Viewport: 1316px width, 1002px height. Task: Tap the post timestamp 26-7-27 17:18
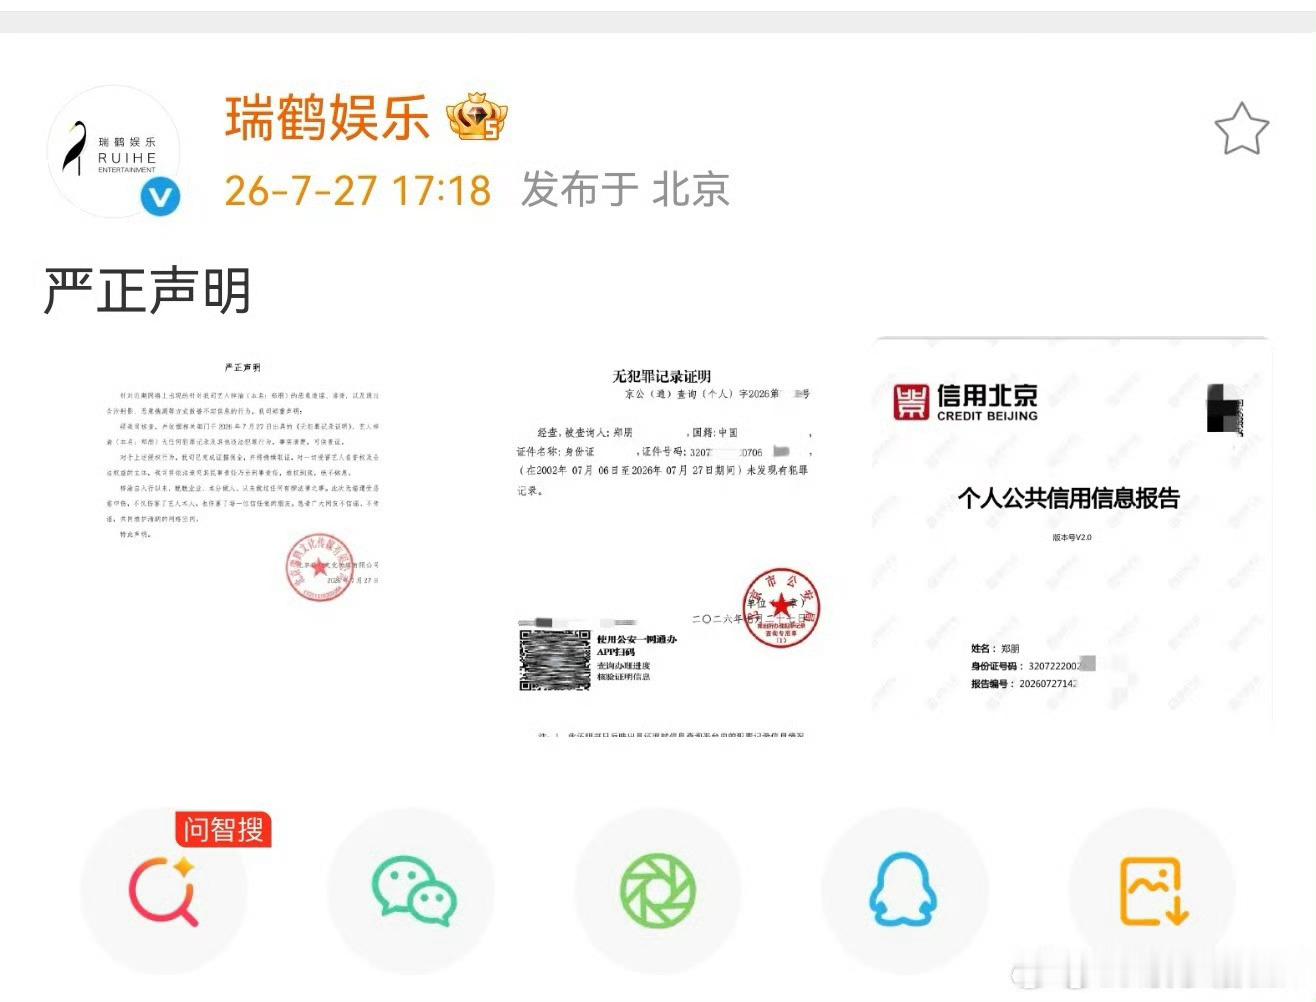tap(358, 190)
